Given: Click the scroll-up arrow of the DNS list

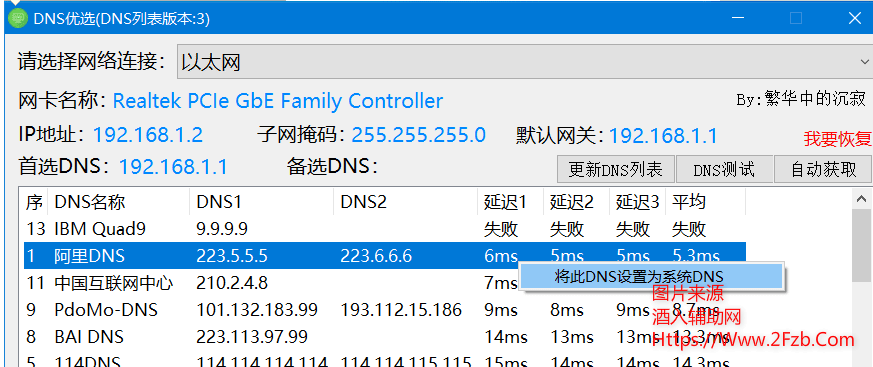Looking at the screenshot, I should click(862, 198).
